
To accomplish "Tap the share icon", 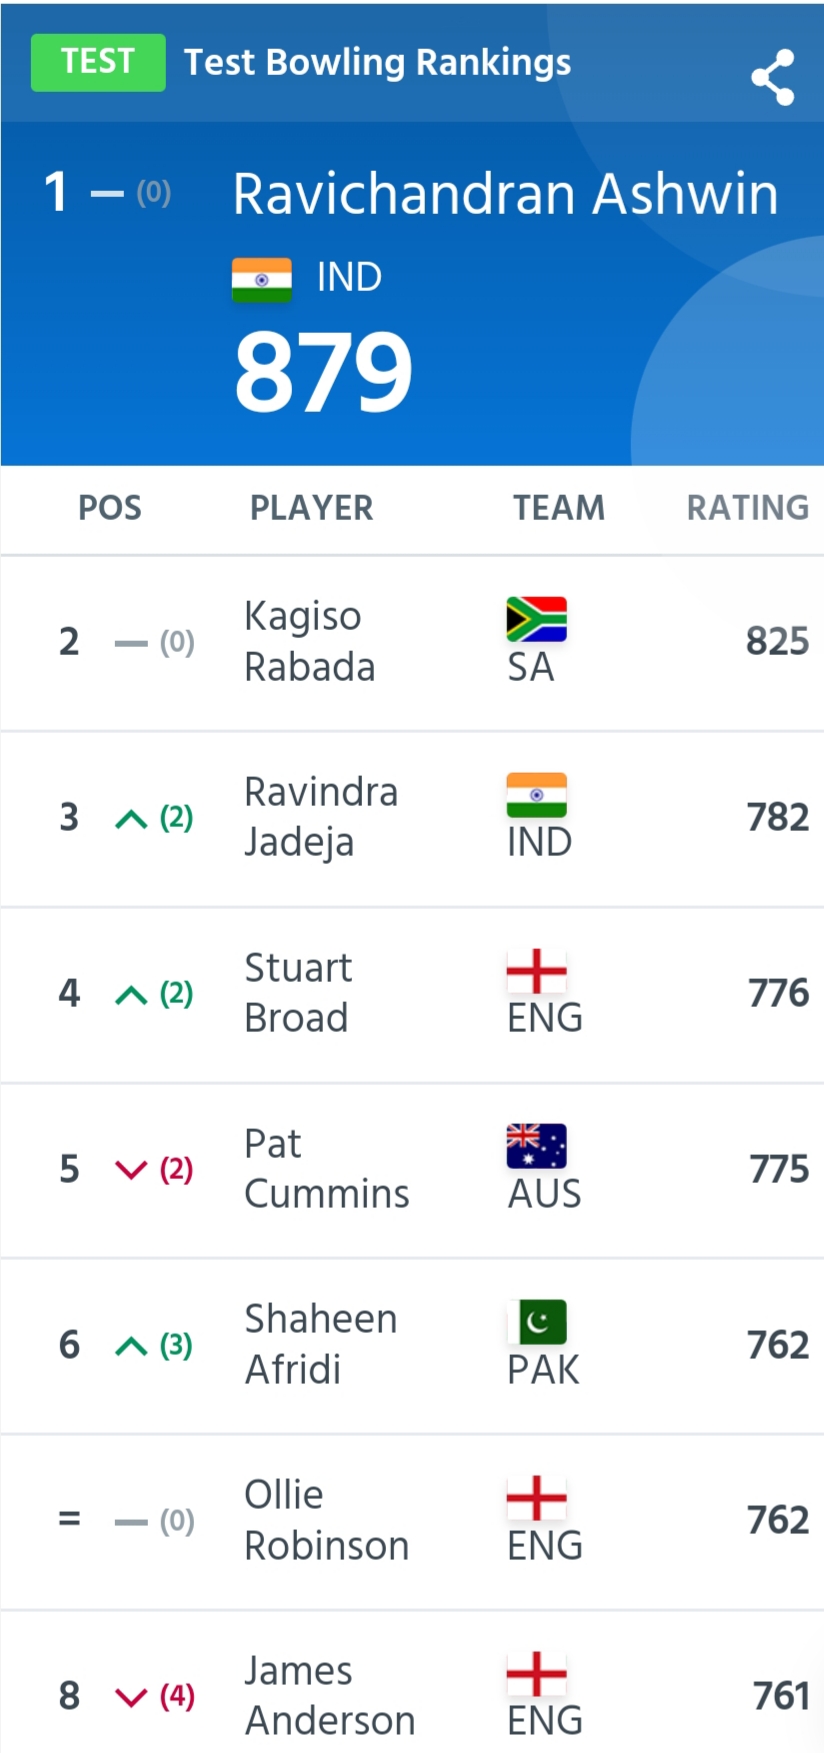I will (773, 78).
